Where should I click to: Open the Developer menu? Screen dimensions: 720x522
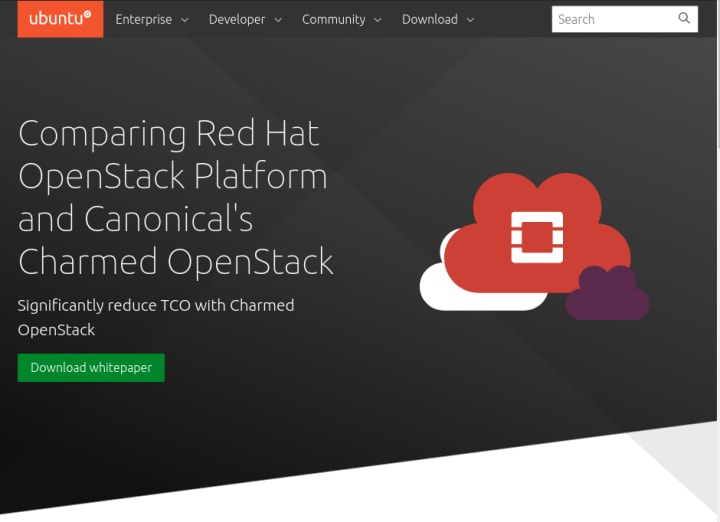(245, 19)
